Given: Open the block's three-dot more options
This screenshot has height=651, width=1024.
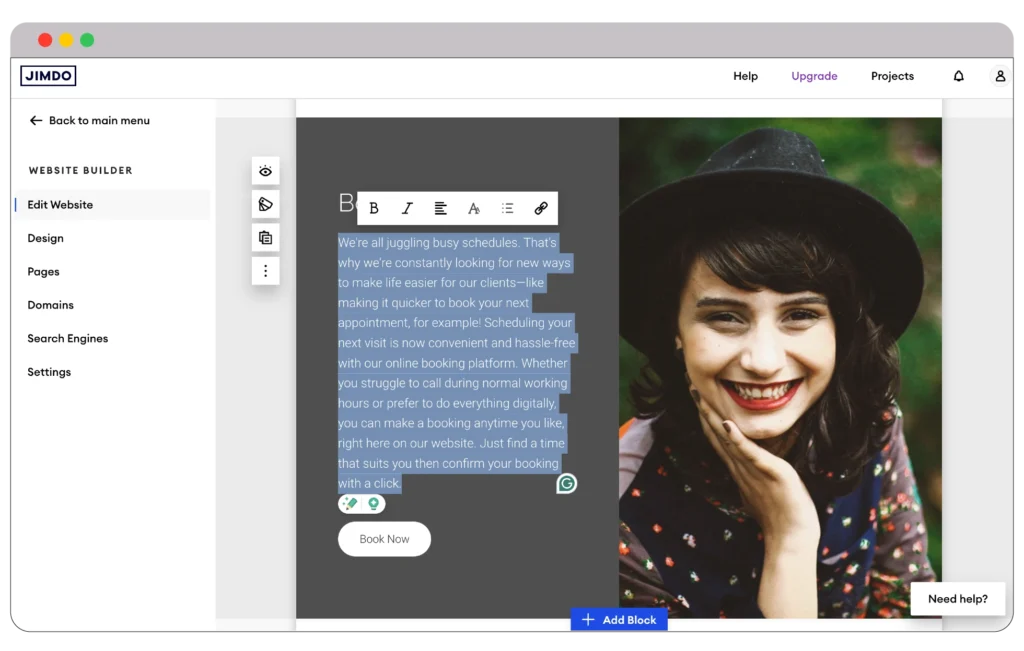Looking at the screenshot, I should pos(265,271).
